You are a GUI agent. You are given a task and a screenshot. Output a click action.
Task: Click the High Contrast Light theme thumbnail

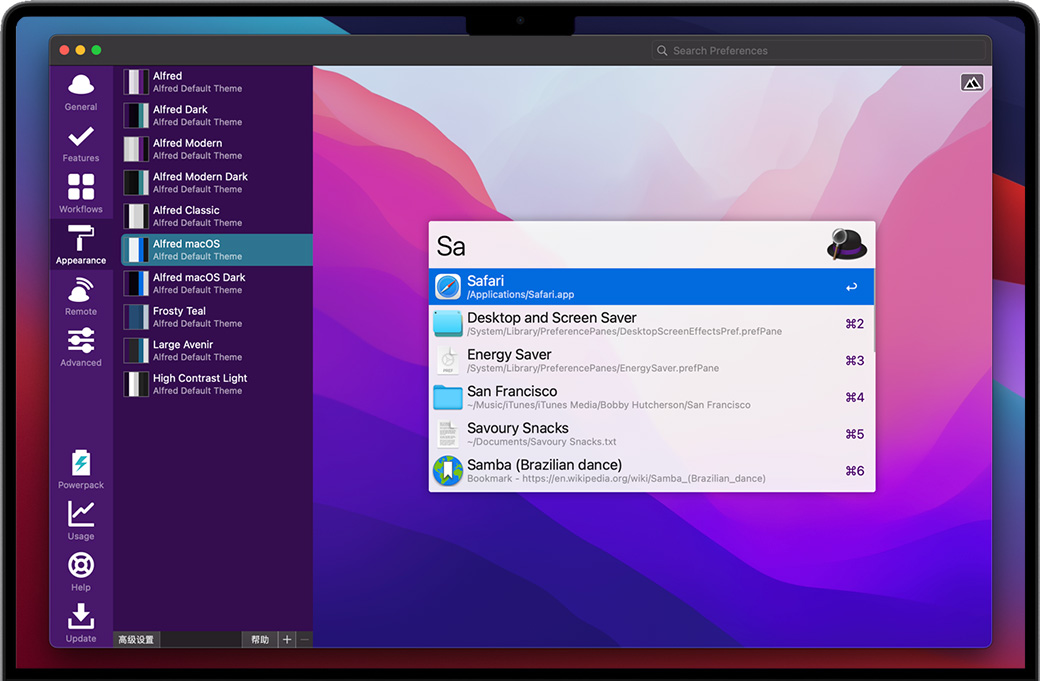(136, 384)
